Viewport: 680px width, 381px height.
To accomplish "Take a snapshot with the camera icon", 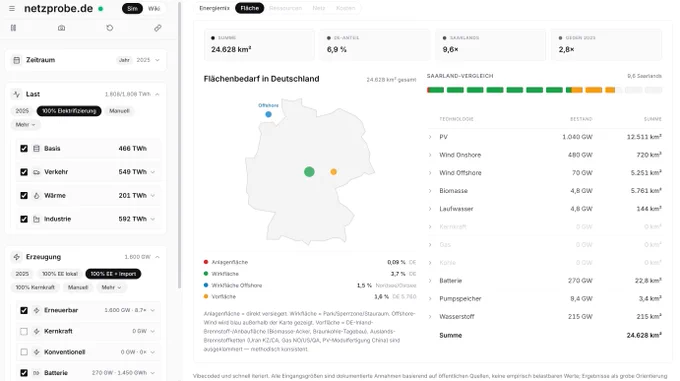I will click(62, 28).
